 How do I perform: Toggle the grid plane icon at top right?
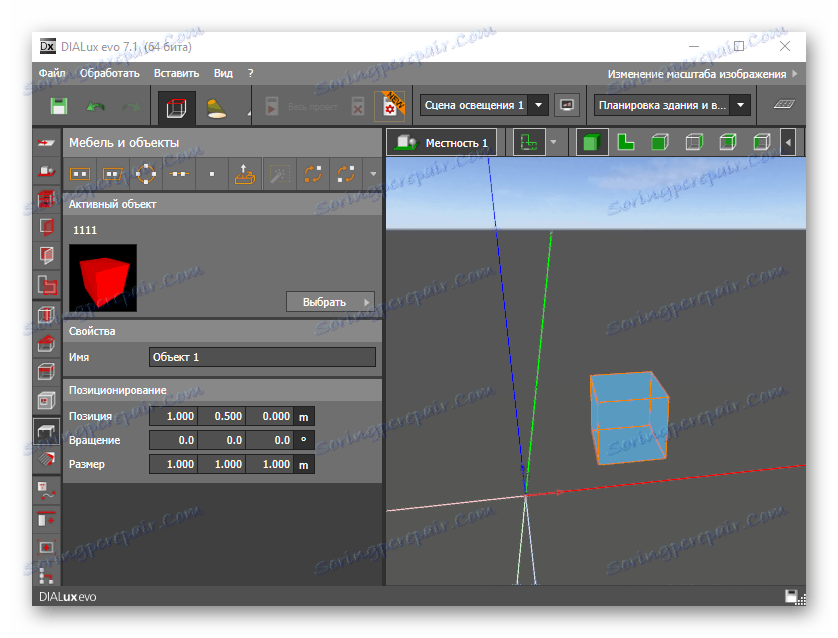tap(782, 105)
